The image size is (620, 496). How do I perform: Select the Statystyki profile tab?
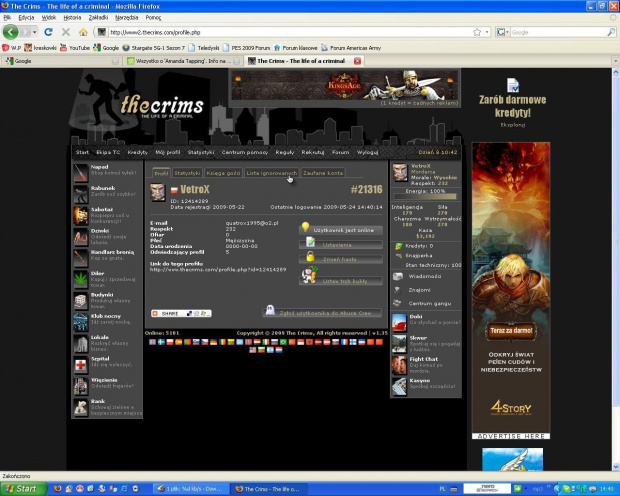187,173
